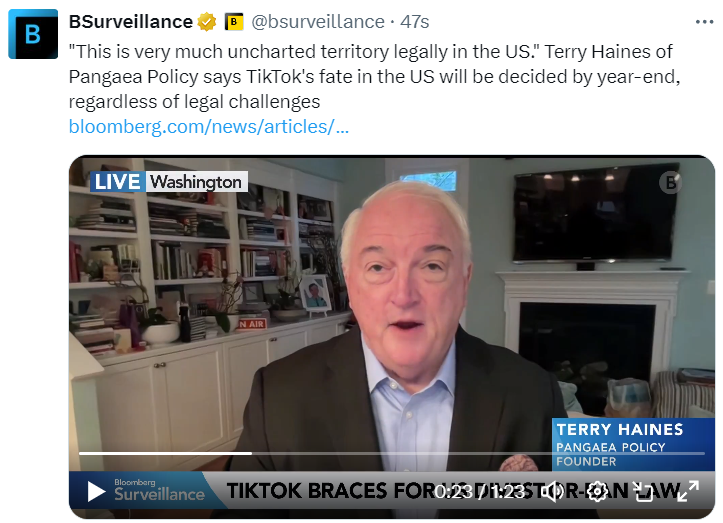Seek on the video progress bar
The width and height of the screenshot is (723, 523).
[391, 454]
